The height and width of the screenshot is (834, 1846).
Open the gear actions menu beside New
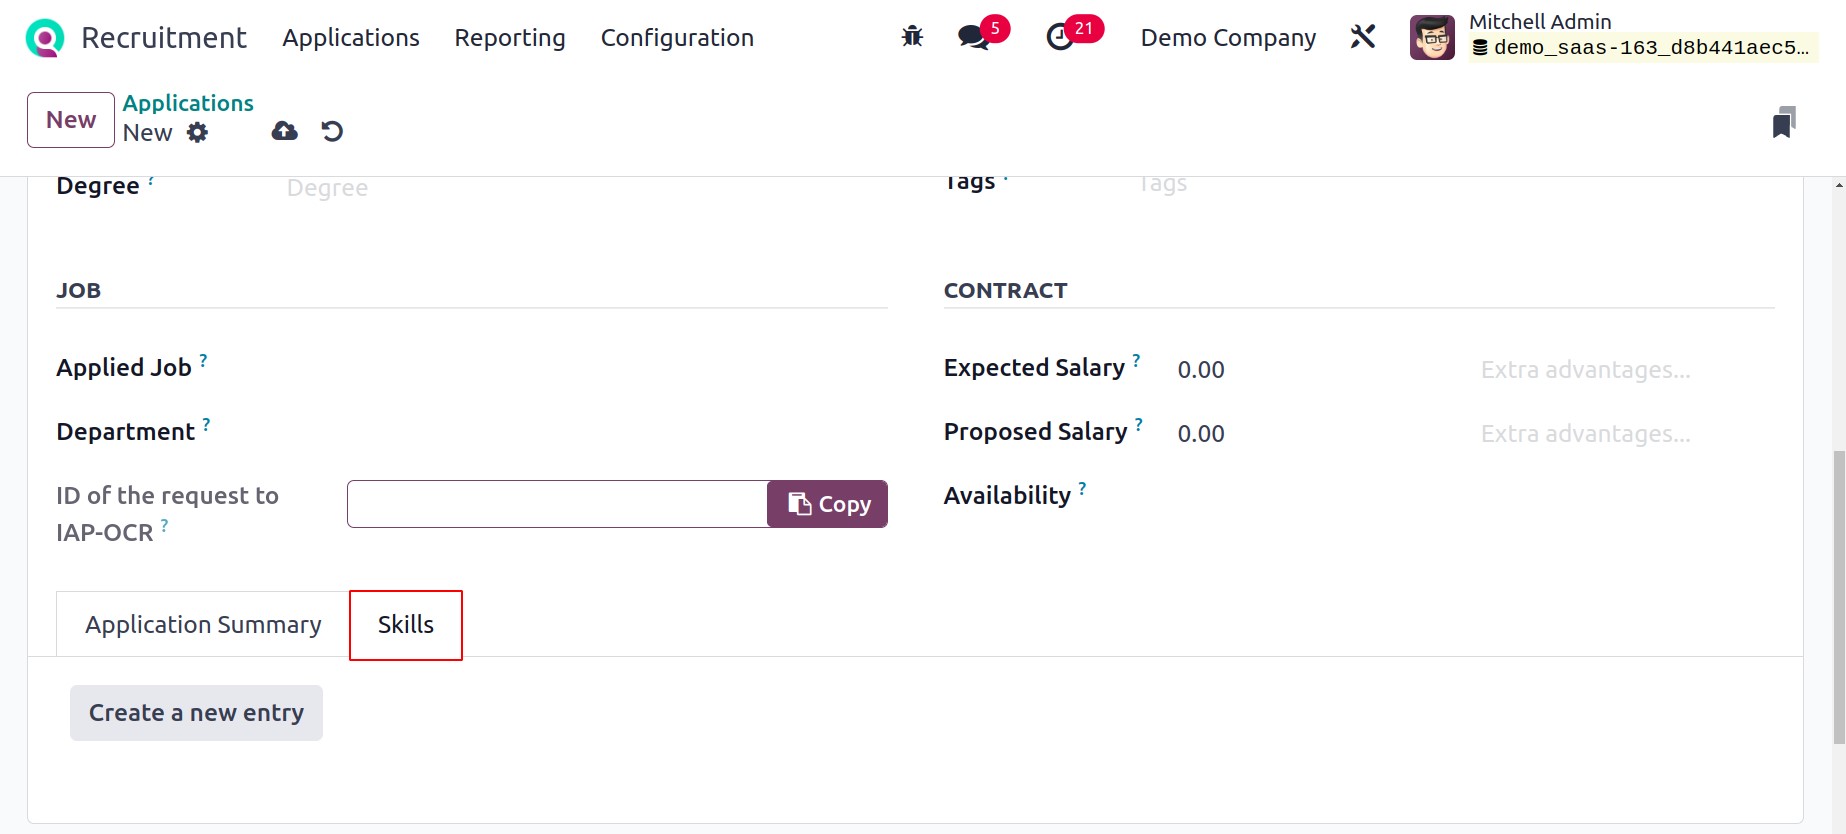[x=198, y=132]
